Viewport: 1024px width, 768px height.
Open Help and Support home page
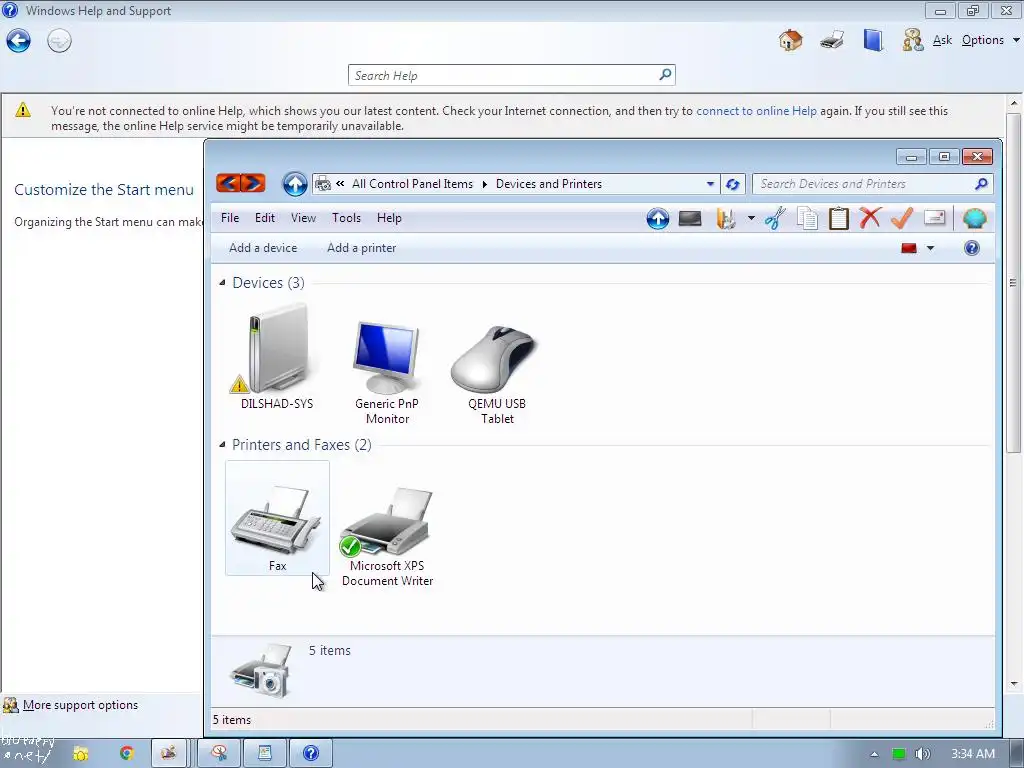[790, 40]
